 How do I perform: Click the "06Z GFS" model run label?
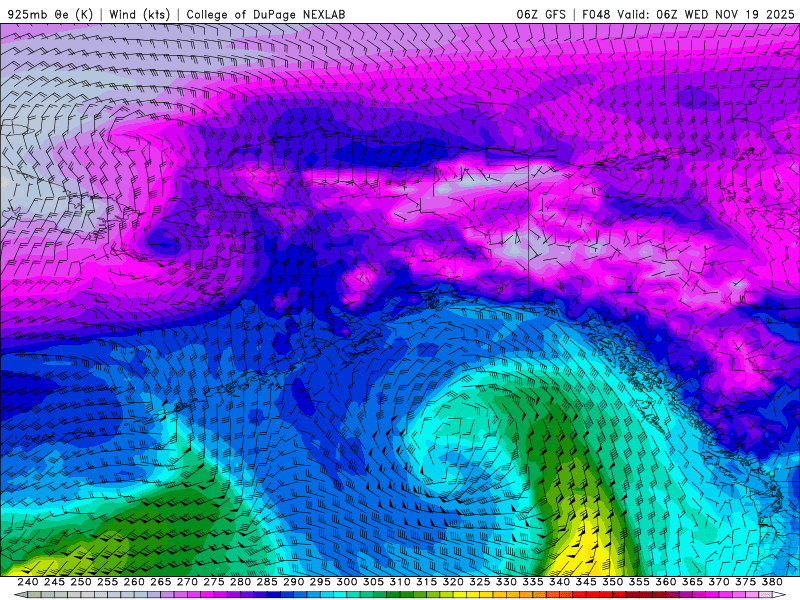pos(541,14)
